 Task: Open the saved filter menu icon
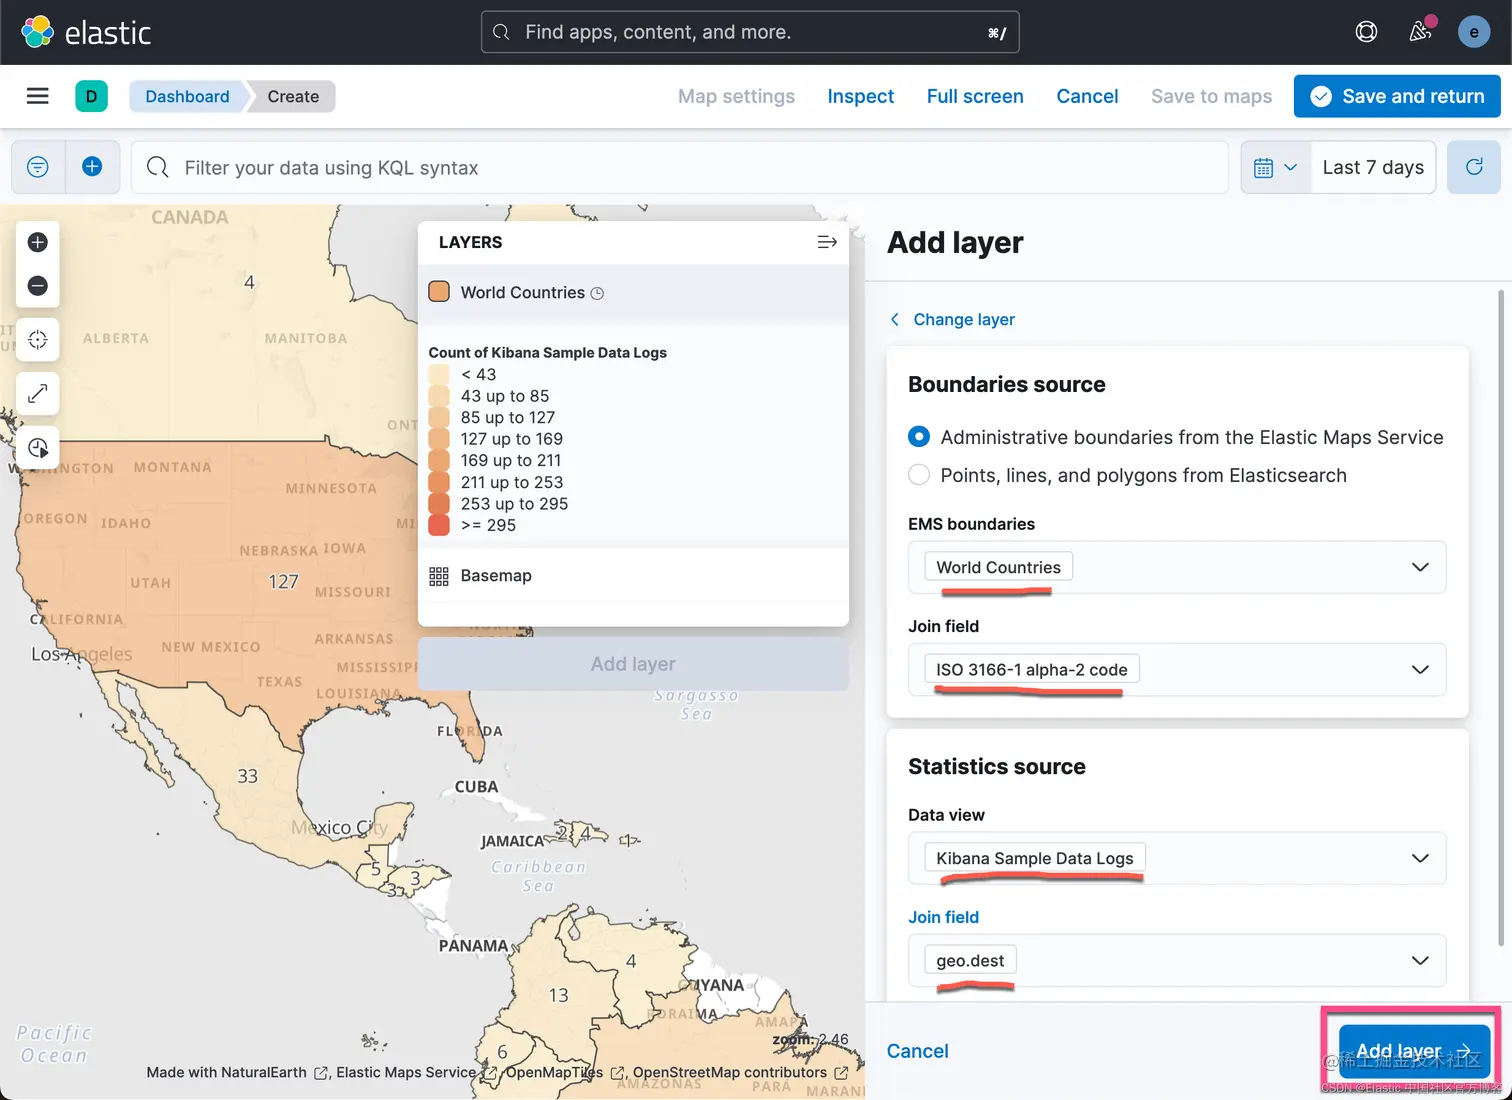tap(38, 167)
